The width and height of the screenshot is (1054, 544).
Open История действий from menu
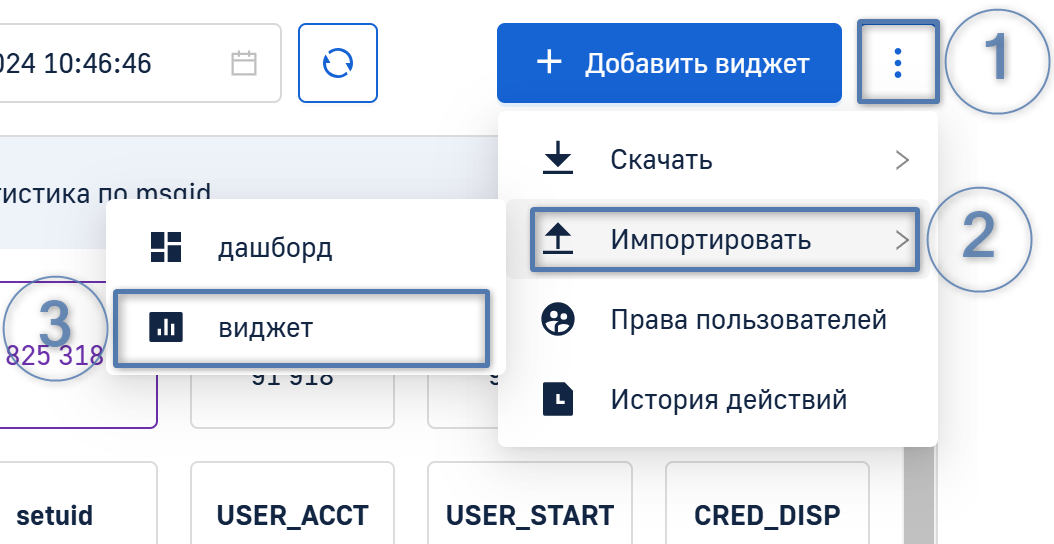pos(728,400)
